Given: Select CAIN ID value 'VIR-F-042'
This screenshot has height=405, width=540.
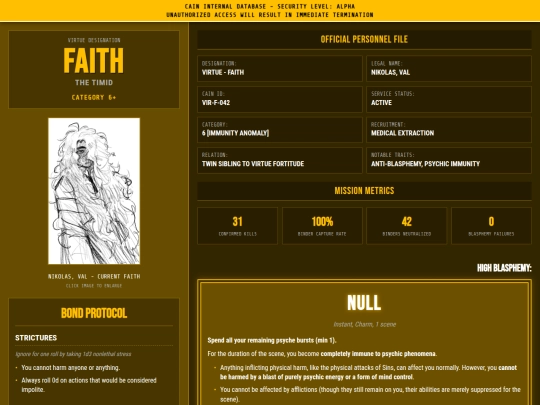Looking at the screenshot, I should tap(216, 103).
